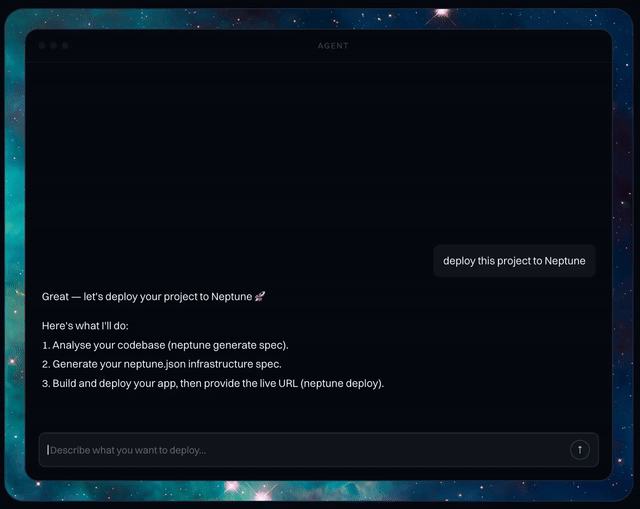Click the rocket emoji in the reply

point(260,296)
